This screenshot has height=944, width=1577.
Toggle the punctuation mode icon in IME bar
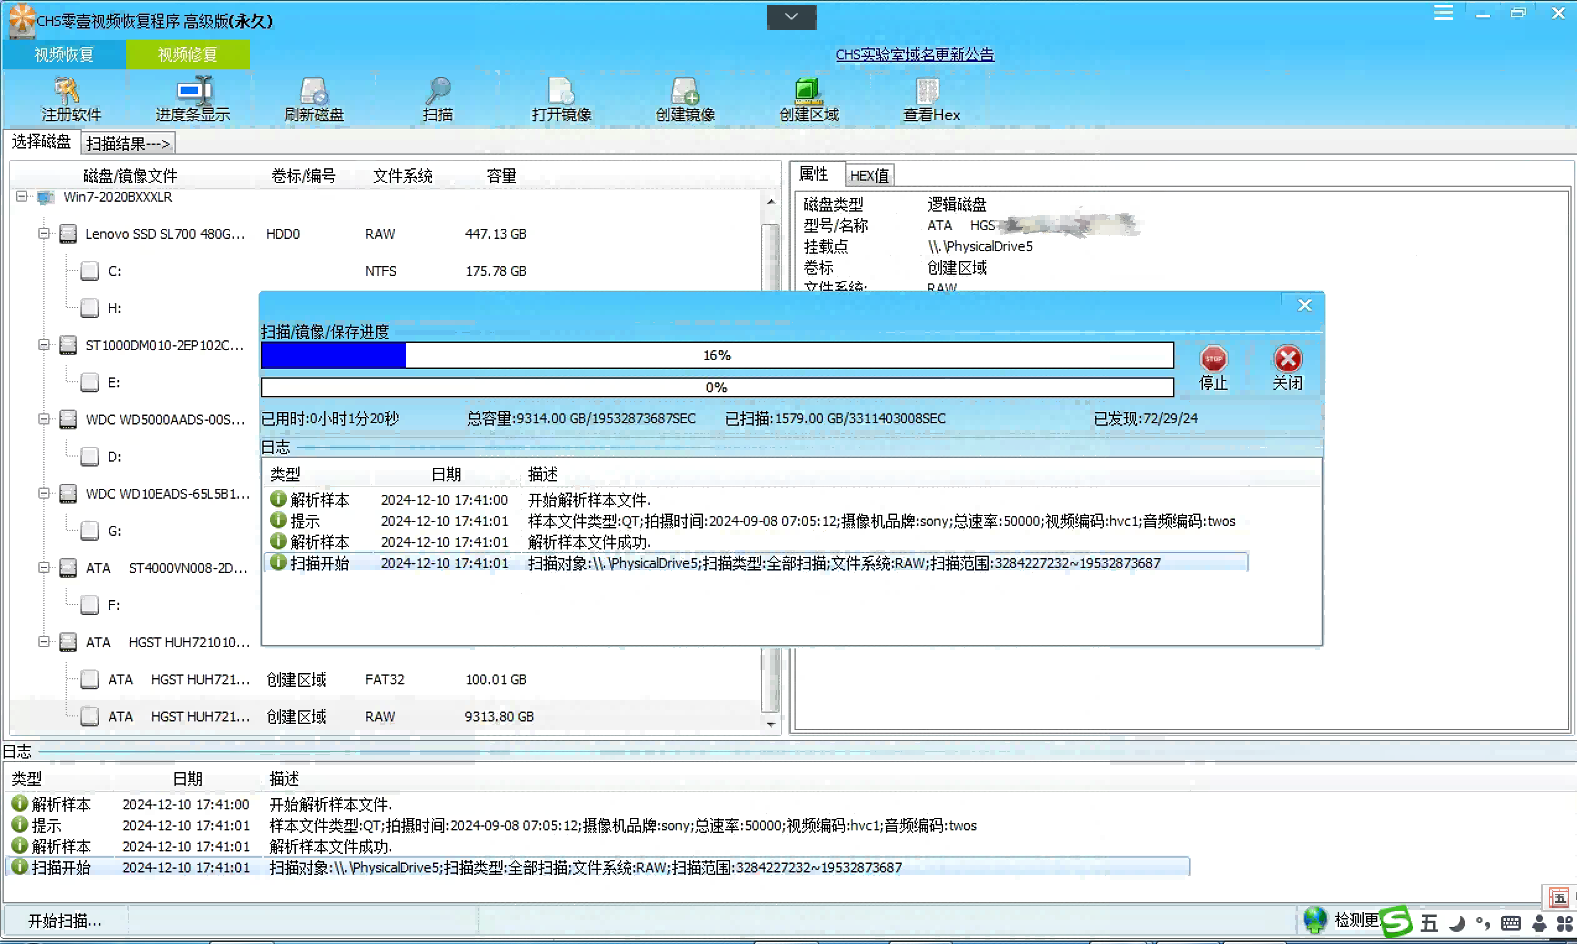pos(1483,923)
